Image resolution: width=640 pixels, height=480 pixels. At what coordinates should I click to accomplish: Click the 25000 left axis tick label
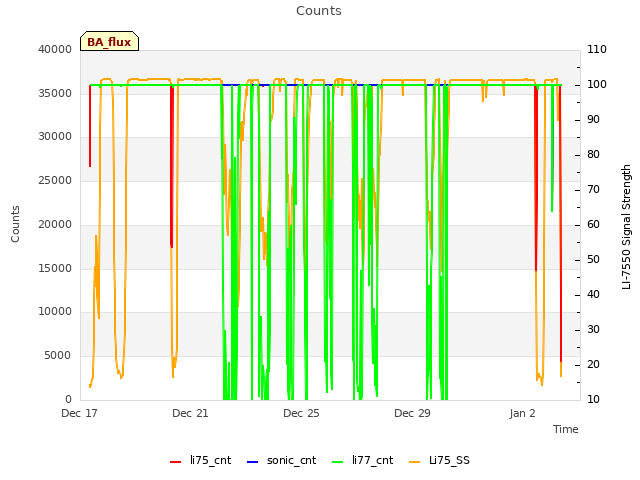point(55,180)
